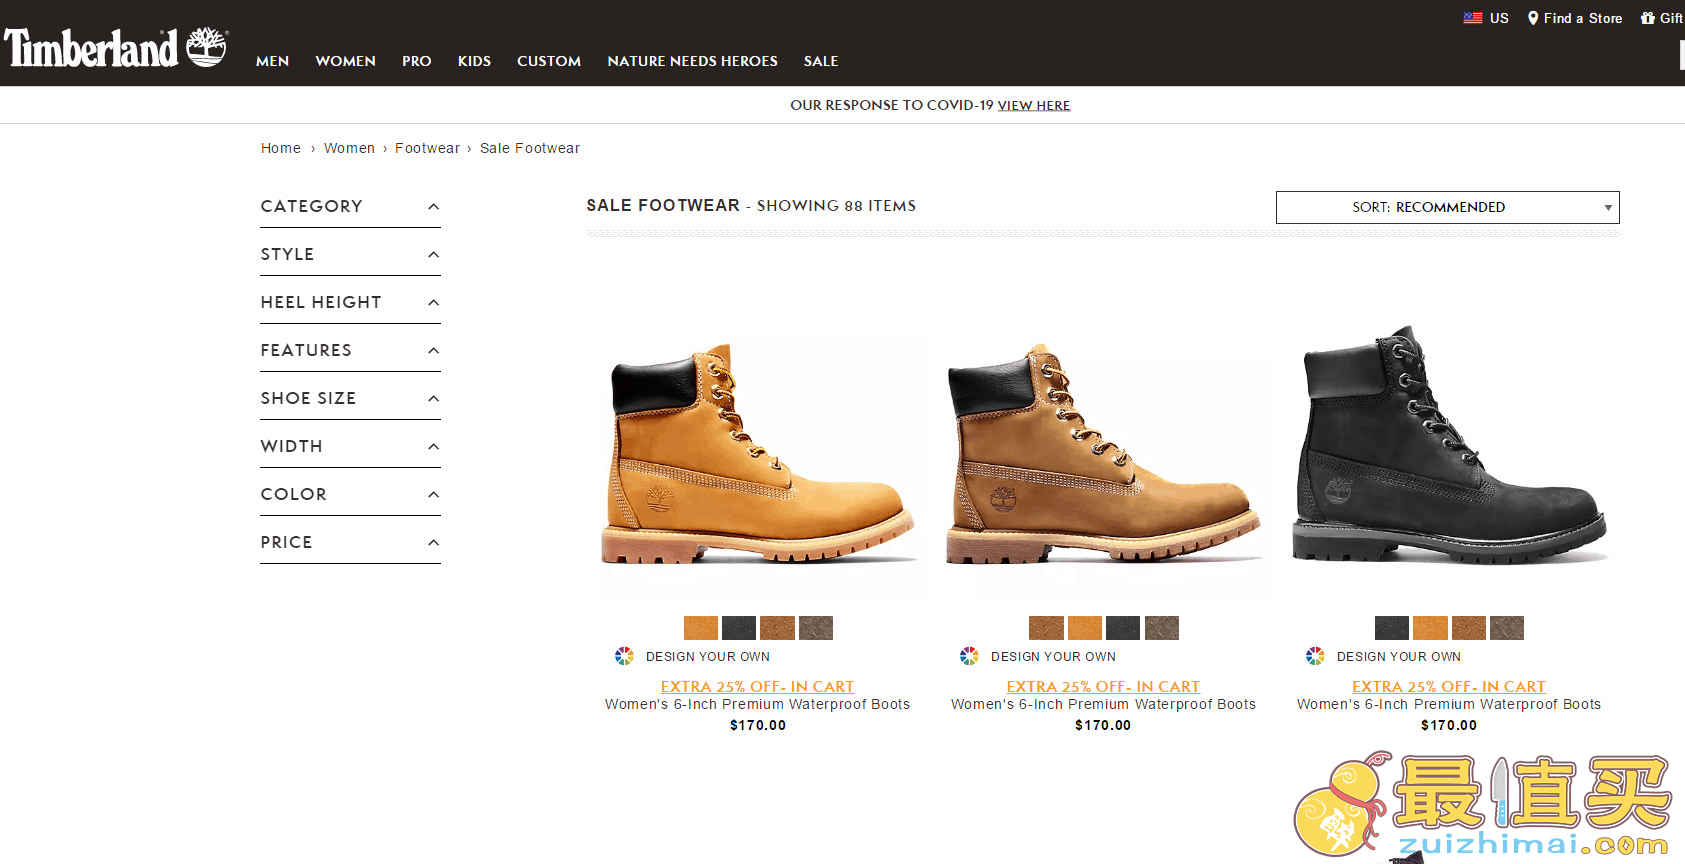The width and height of the screenshot is (1685, 864).
Task: Open the Women menu
Action: 345,61
